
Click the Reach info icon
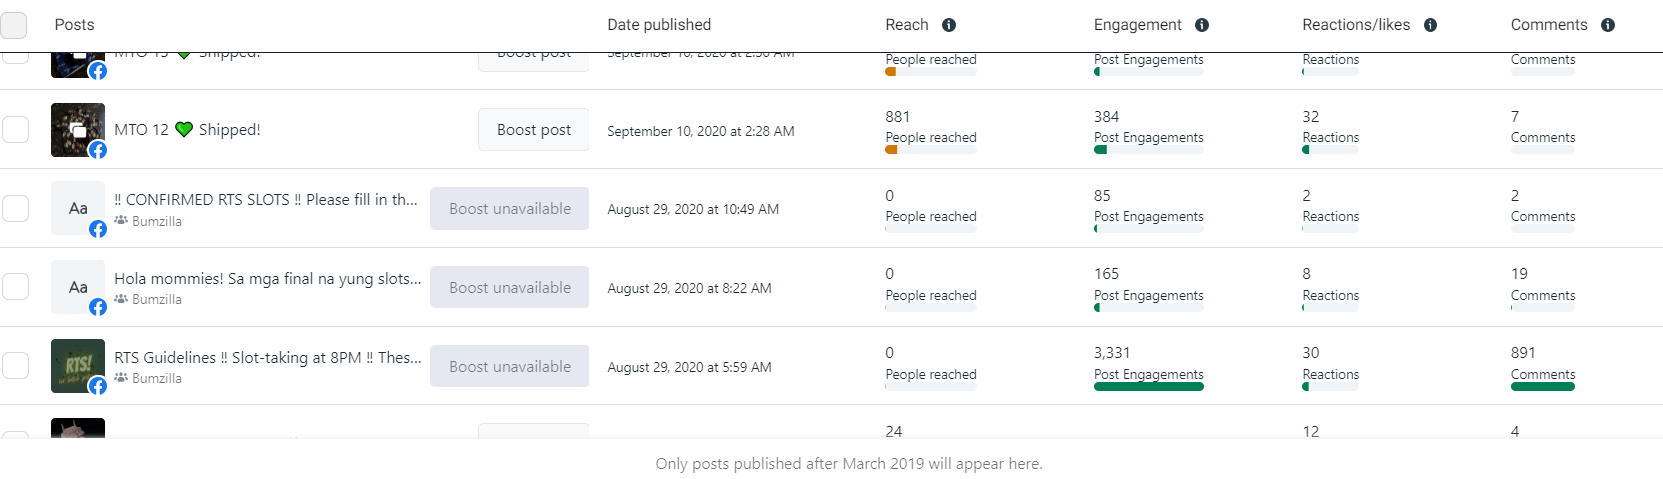click(949, 25)
